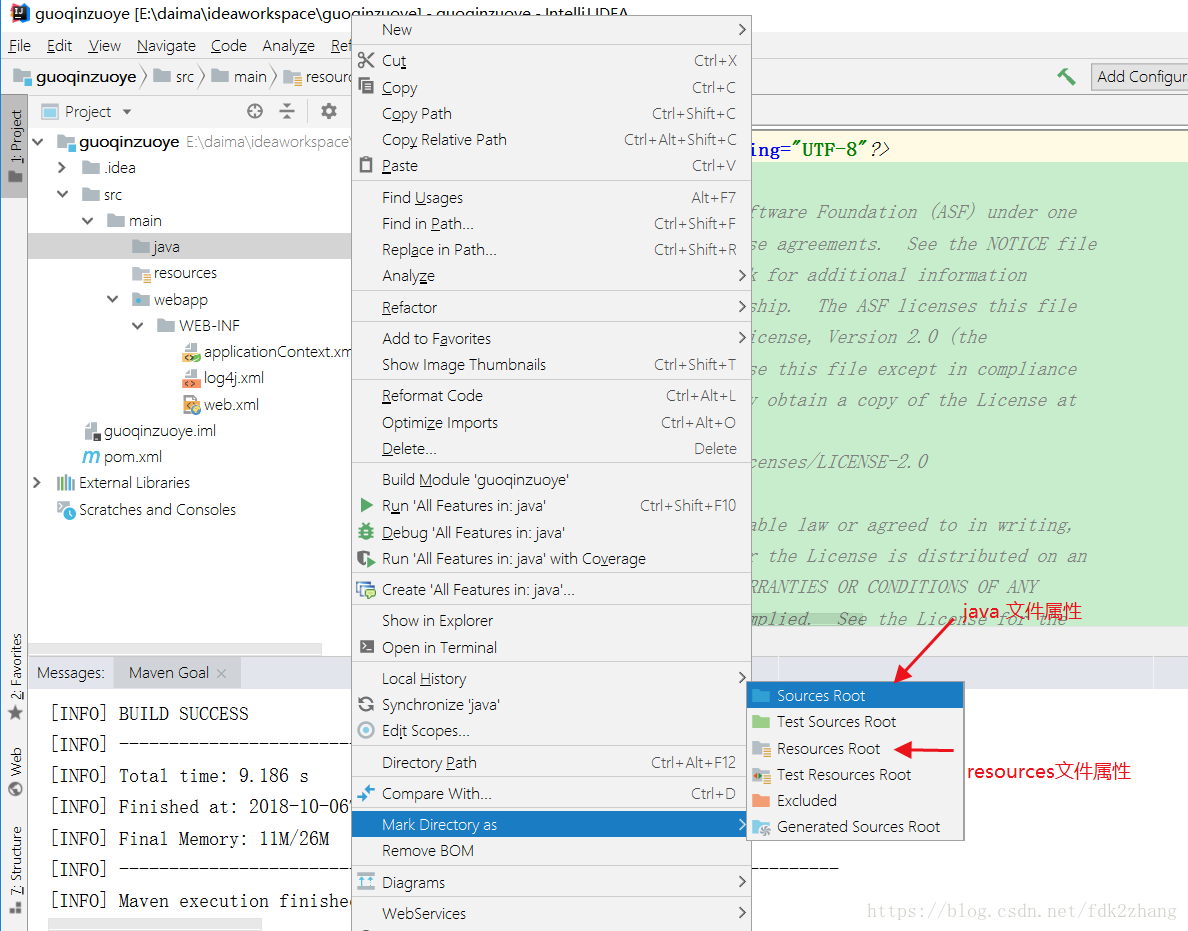Open Project panel settings gear
The height and width of the screenshot is (931, 1188).
329,111
